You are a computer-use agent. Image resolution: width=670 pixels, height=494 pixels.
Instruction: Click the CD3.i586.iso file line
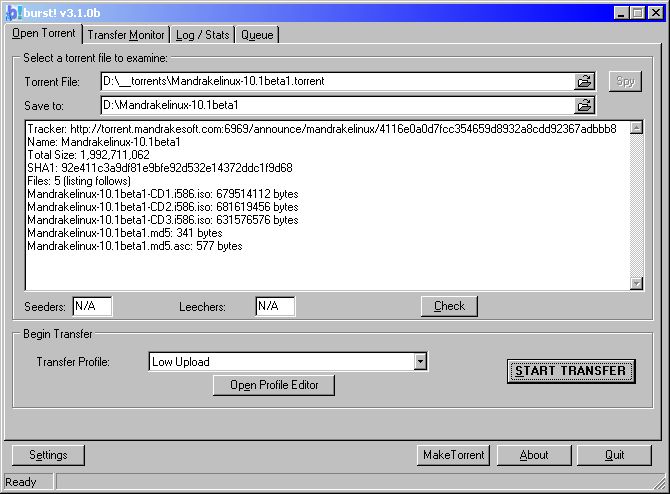[163, 220]
